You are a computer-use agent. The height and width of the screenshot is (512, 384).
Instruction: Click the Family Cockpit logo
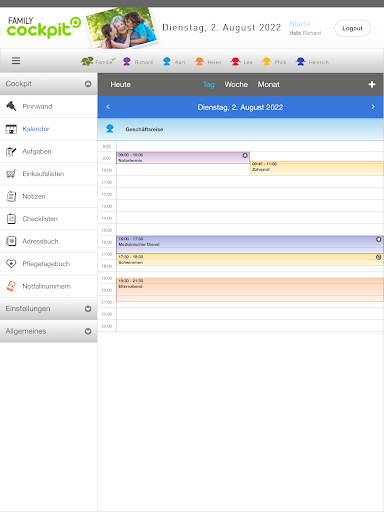(x=44, y=27)
